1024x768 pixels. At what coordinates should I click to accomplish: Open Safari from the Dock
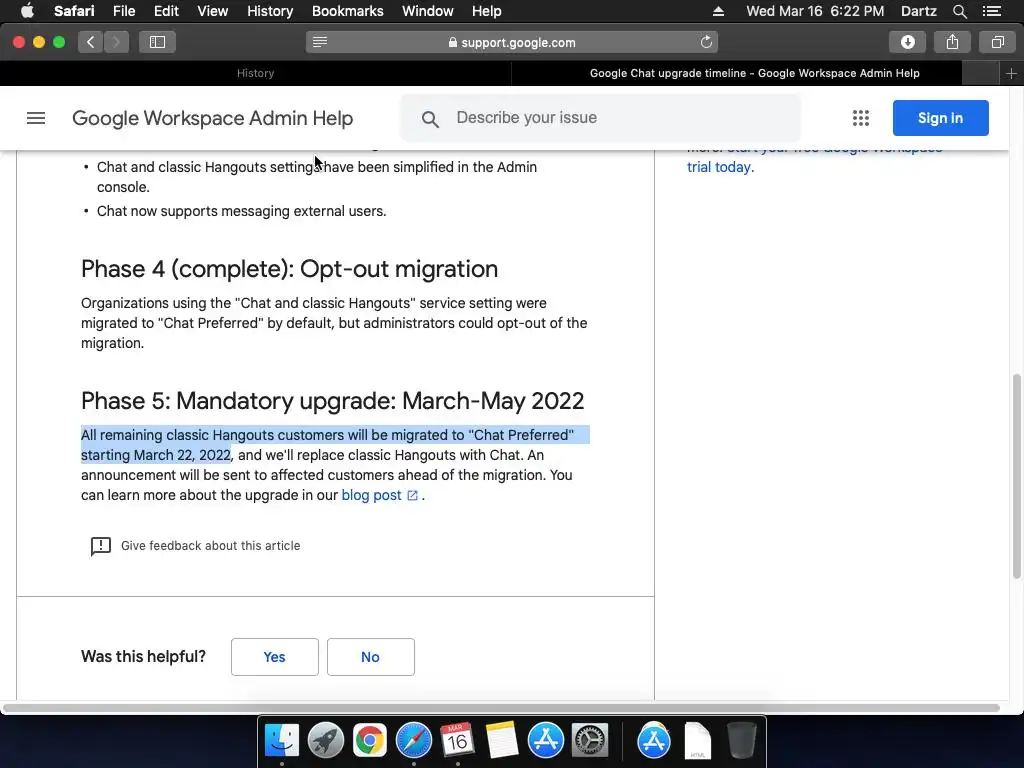click(x=413, y=740)
